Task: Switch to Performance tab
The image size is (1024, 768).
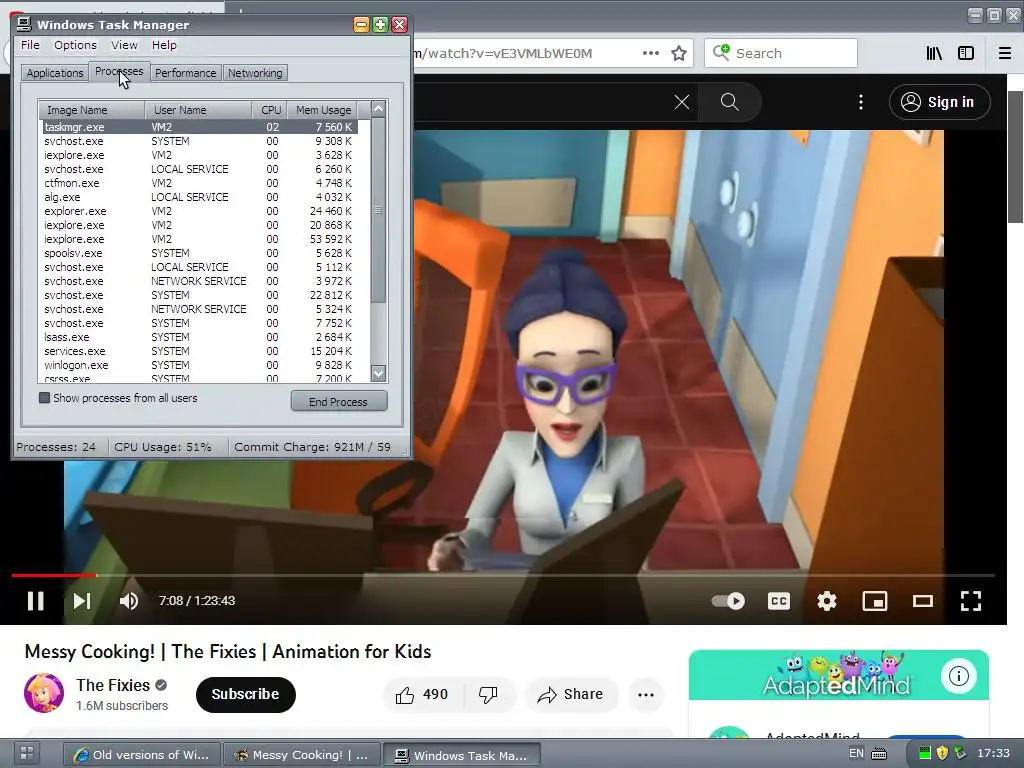Action: [x=185, y=73]
